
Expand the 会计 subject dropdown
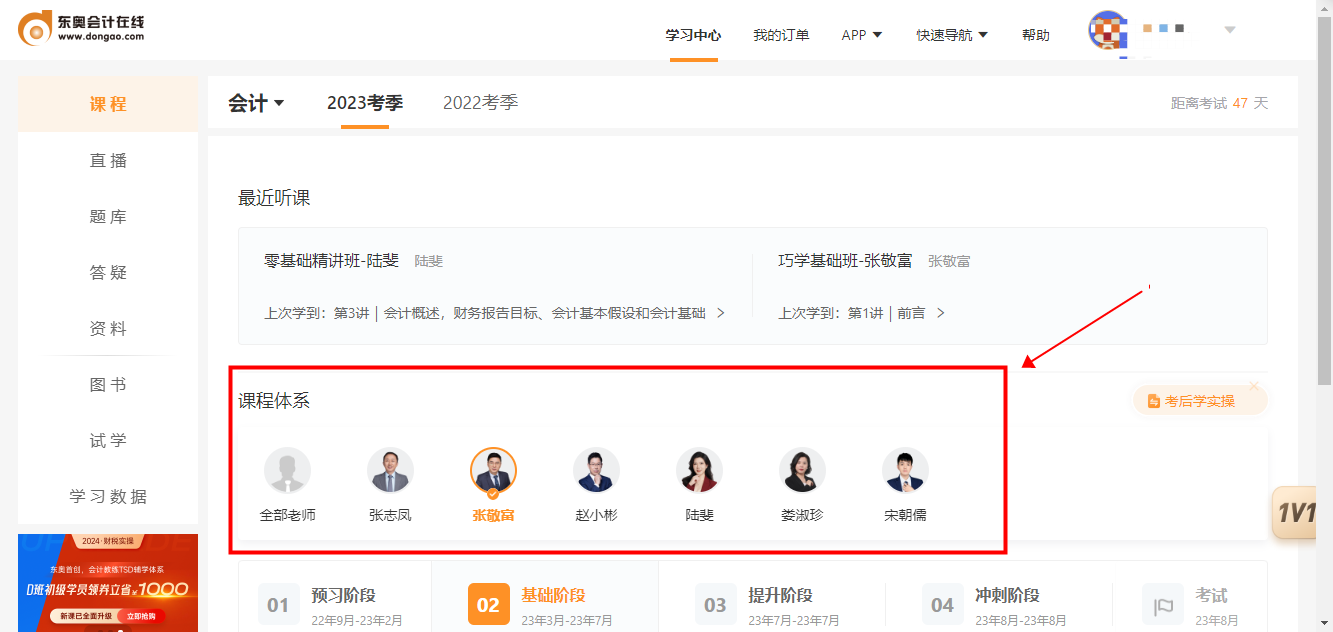[256, 103]
